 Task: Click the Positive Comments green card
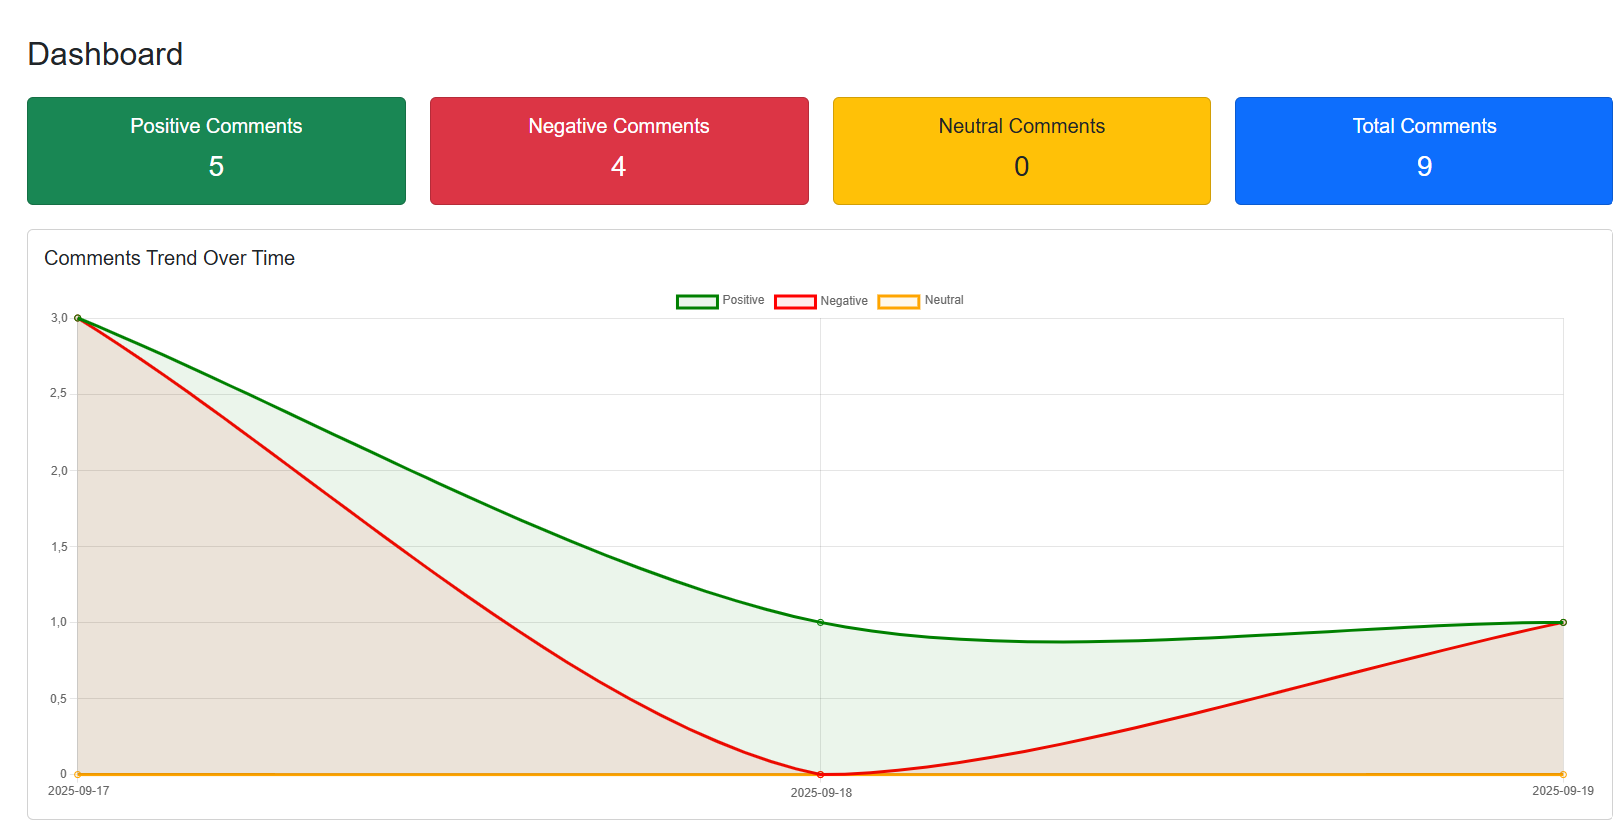[x=216, y=151]
